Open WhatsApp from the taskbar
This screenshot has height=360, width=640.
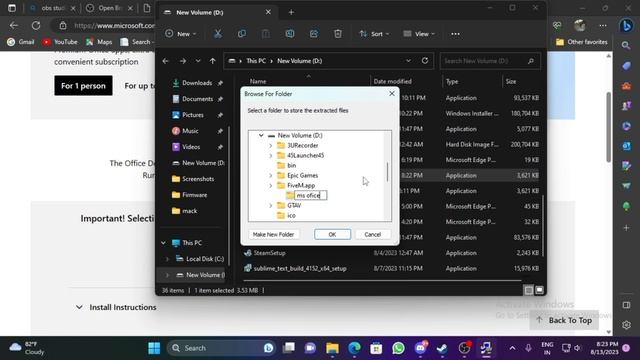tap(398, 348)
